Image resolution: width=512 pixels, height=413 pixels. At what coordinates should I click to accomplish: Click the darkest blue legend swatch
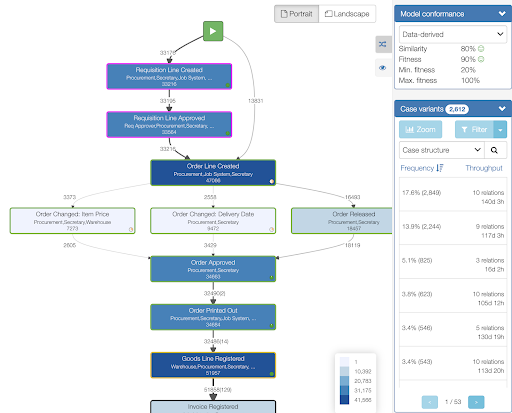[344, 400]
